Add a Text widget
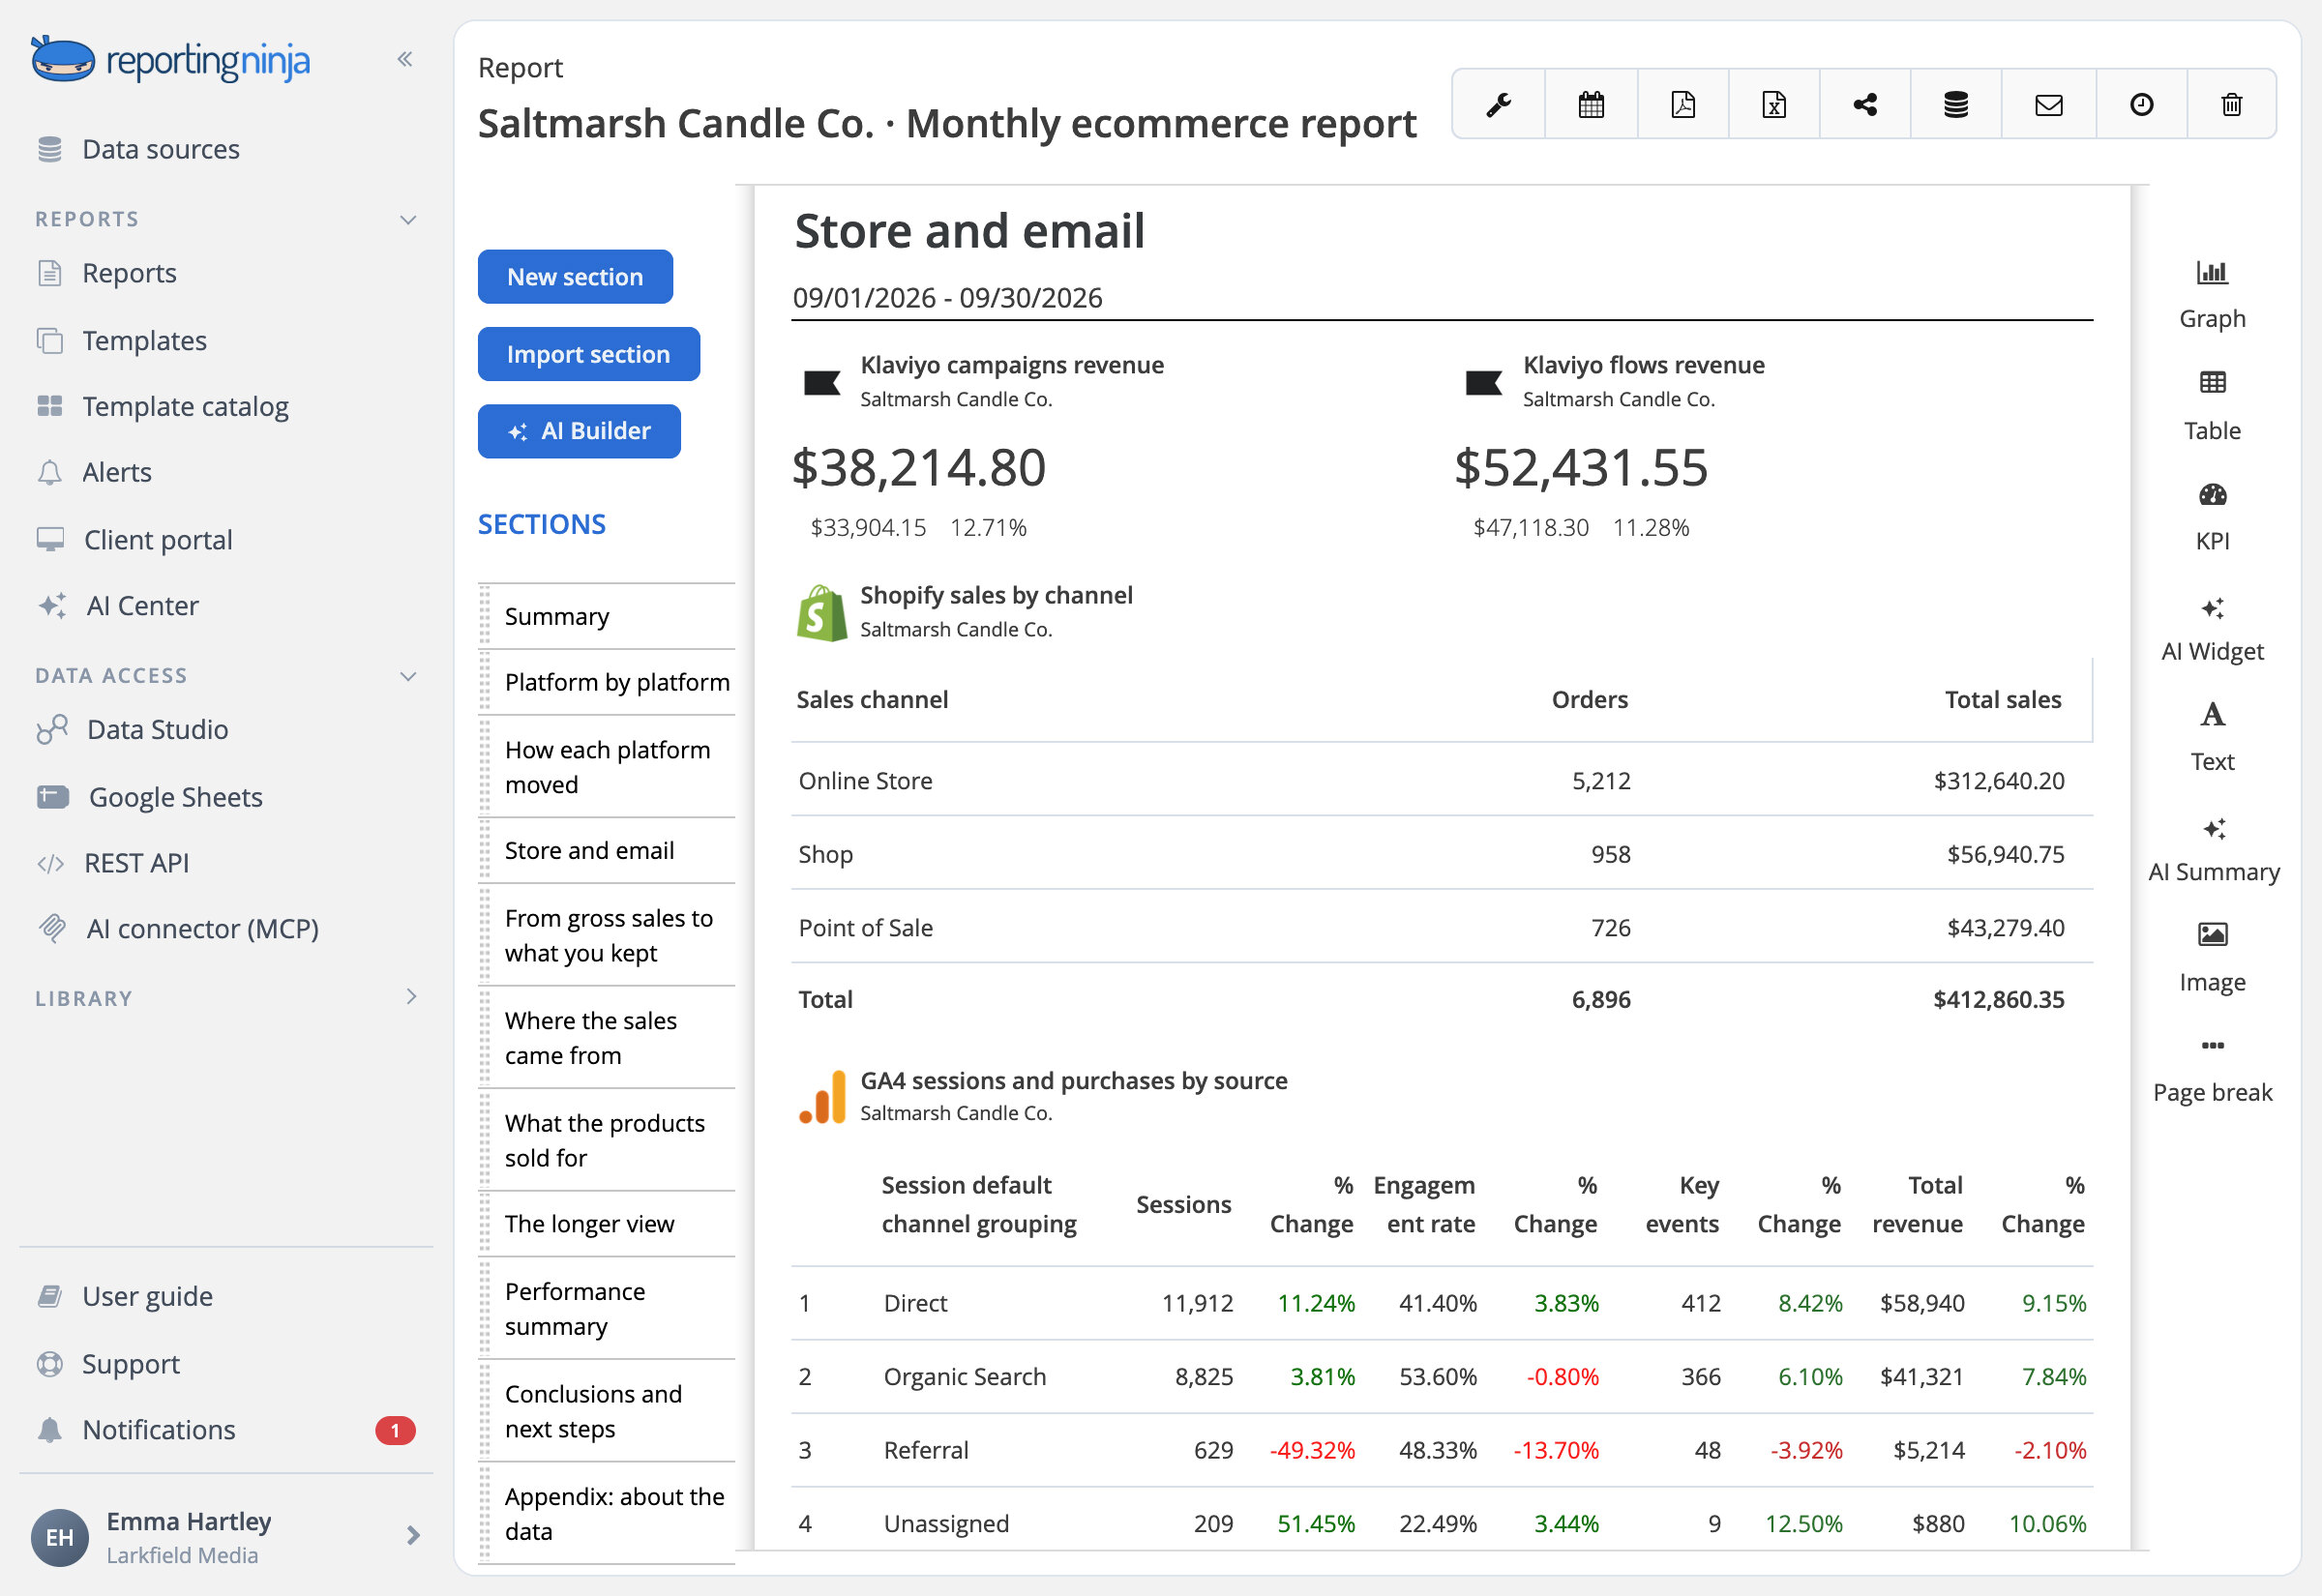 [2212, 737]
